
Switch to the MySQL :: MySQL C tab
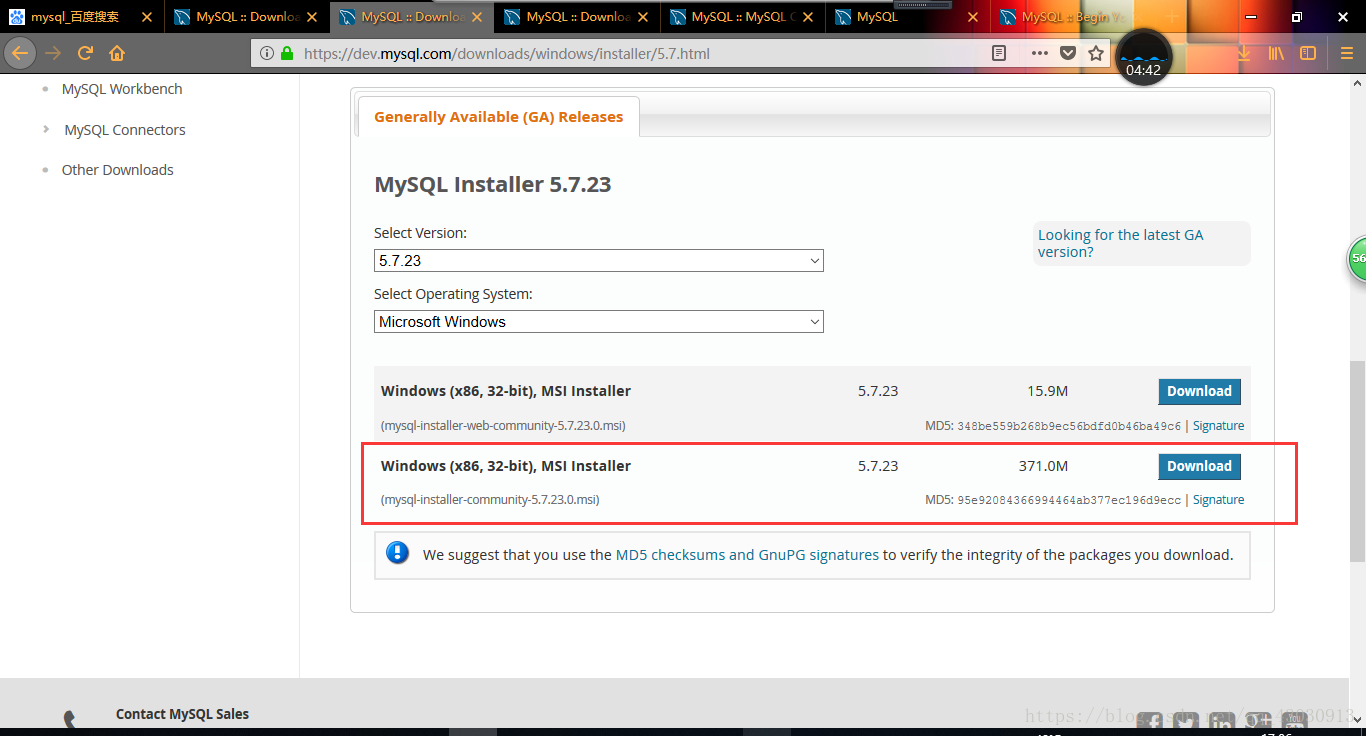(742, 17)
